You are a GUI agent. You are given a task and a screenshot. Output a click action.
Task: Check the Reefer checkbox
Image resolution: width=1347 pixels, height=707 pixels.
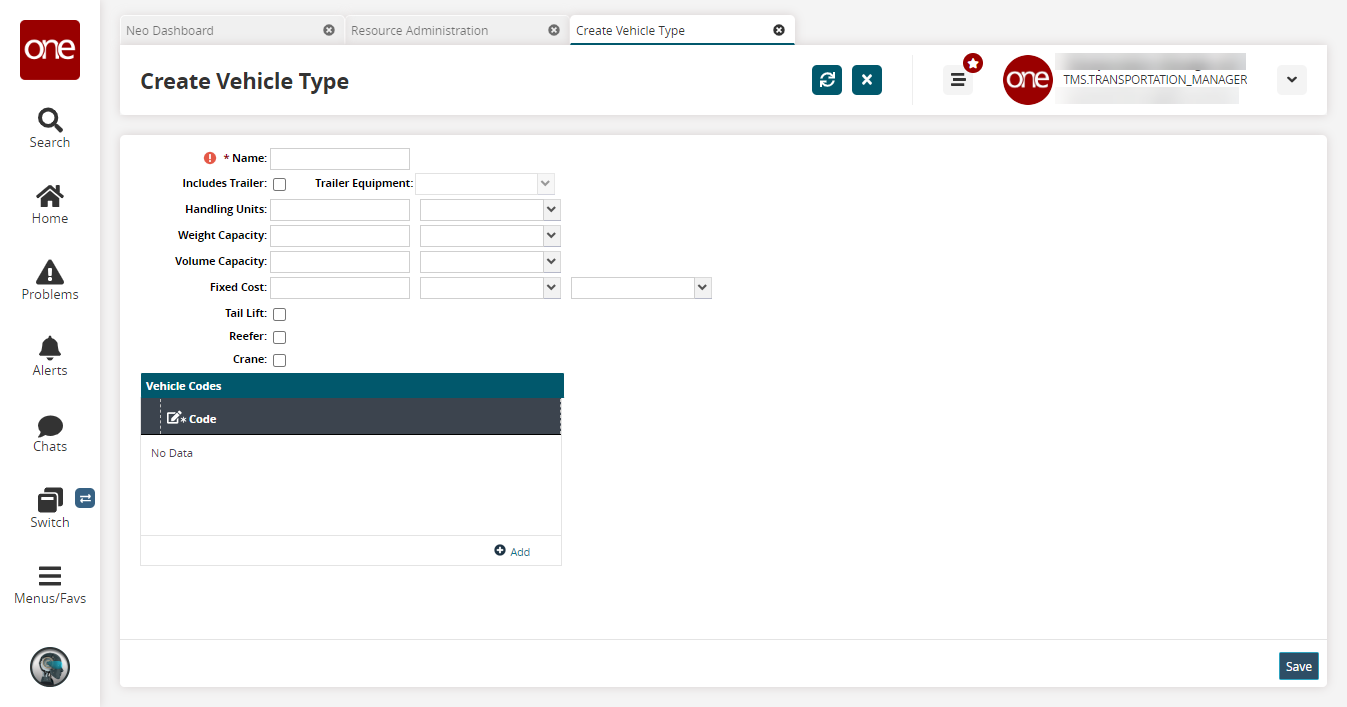click(280, 337)
